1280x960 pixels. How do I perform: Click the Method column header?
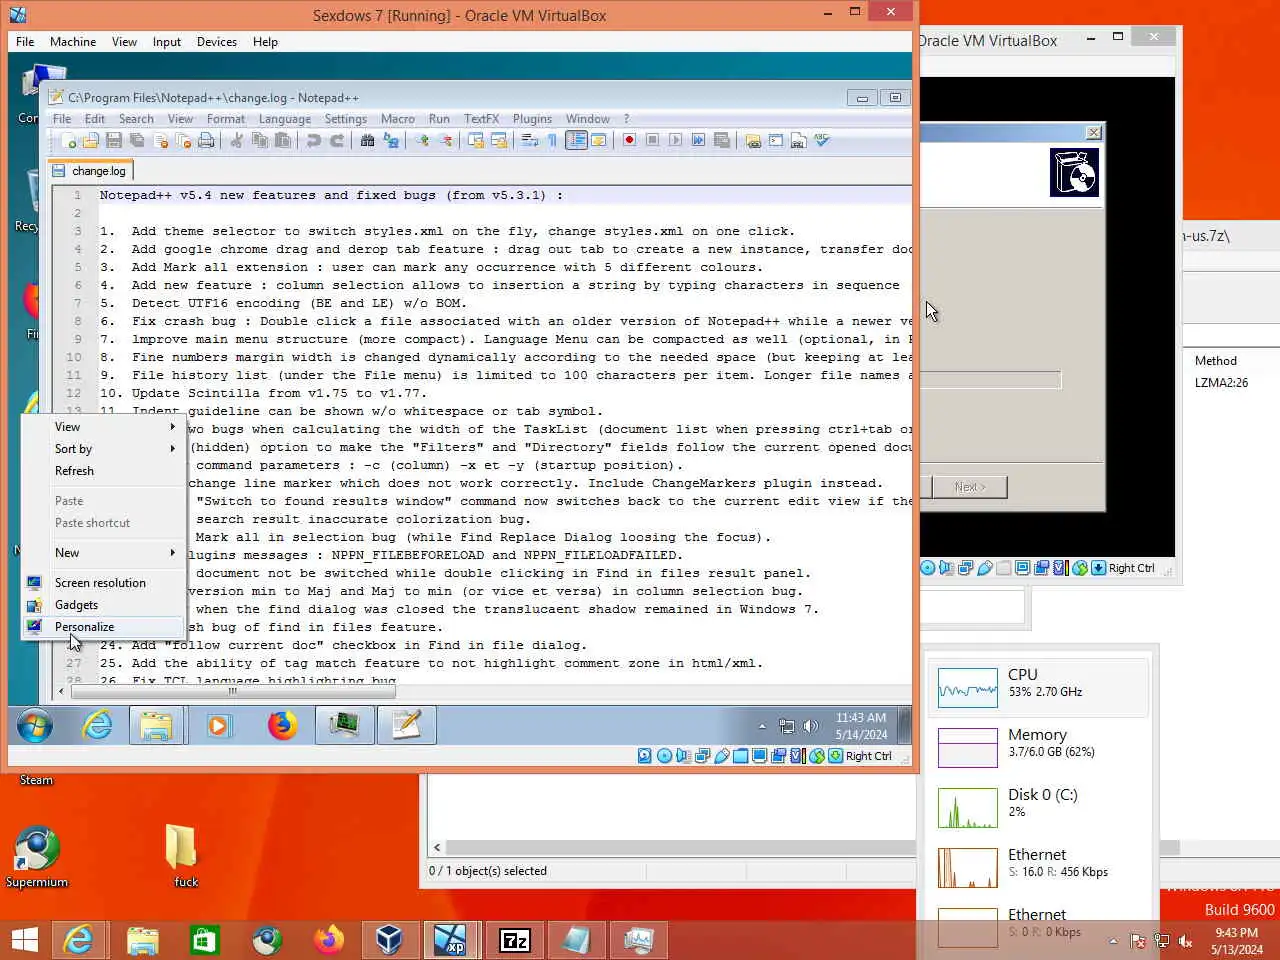(x=1215, y=361)
